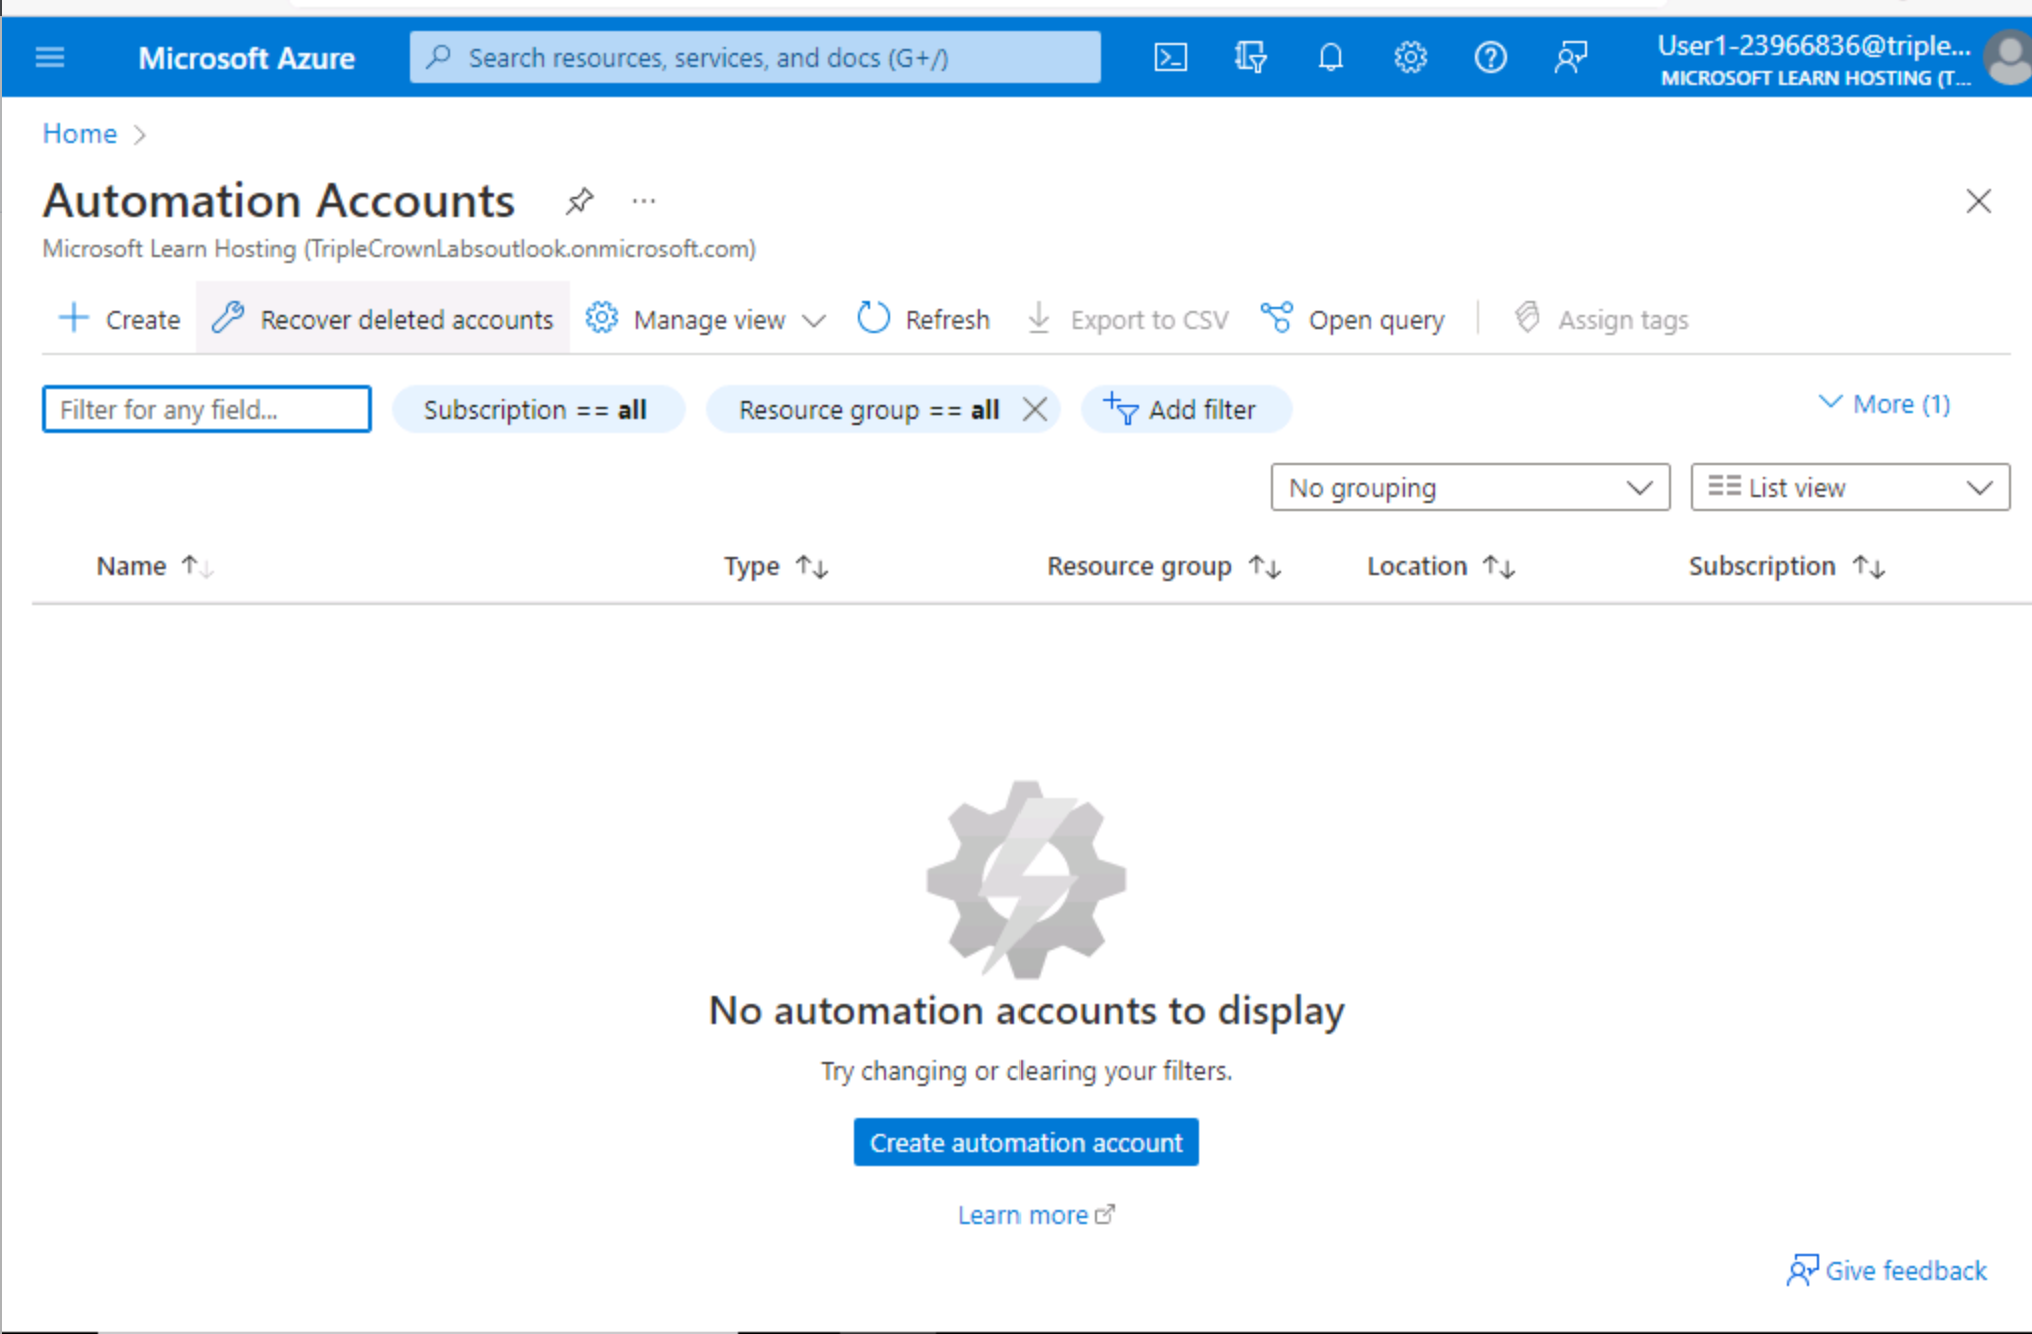
Task: Launch Cloud Shell from the top bar
Action: (1170, 57)
